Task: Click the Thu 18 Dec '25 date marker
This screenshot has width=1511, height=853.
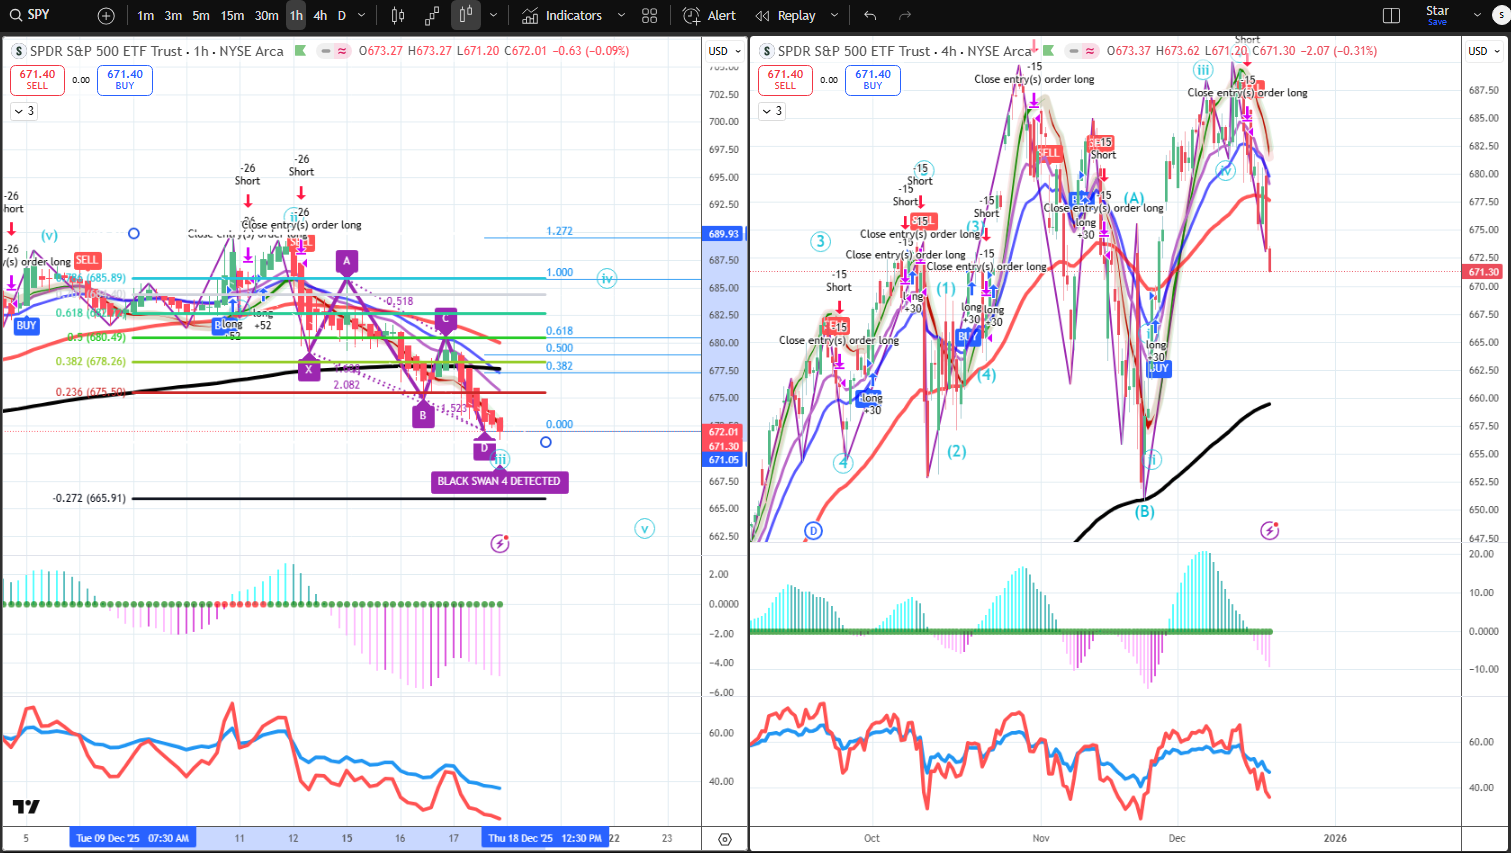Action: pos(545,838)
